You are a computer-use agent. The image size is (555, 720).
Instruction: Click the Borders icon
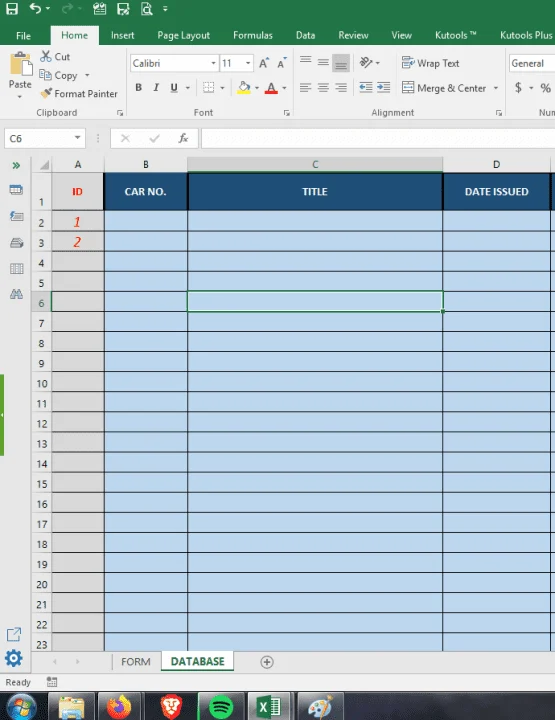coord(208,87)
